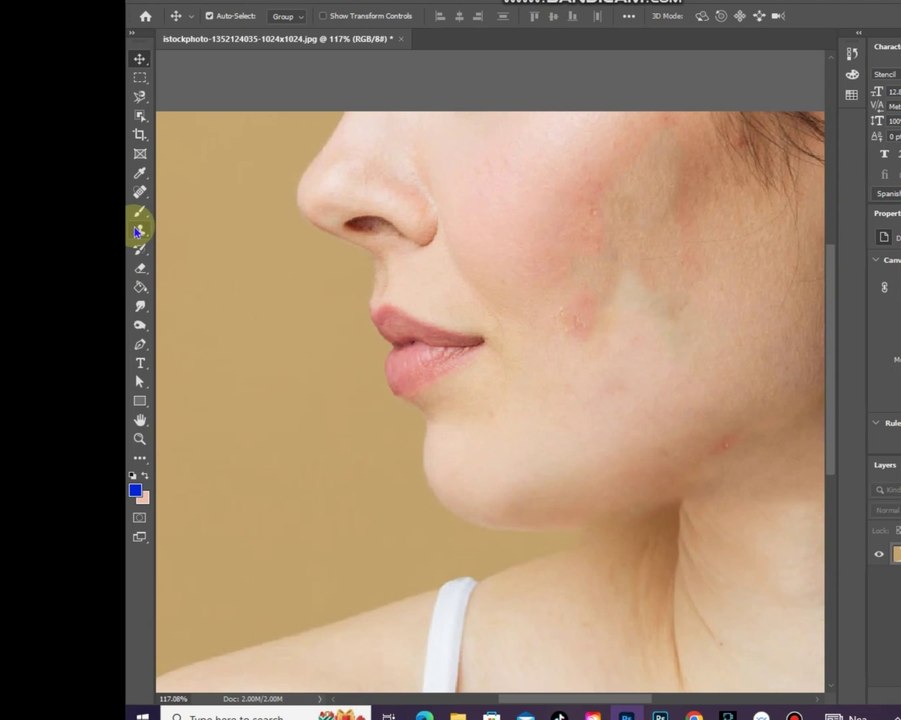Open the Edit Toolbar three-dots menu

coord(140,458)
